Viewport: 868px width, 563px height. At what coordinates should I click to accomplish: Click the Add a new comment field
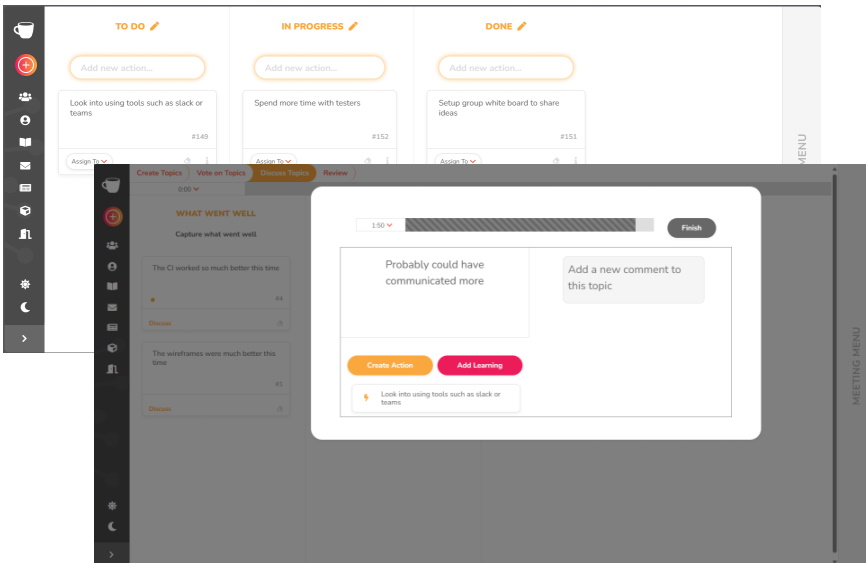click(x=633, y=279)
